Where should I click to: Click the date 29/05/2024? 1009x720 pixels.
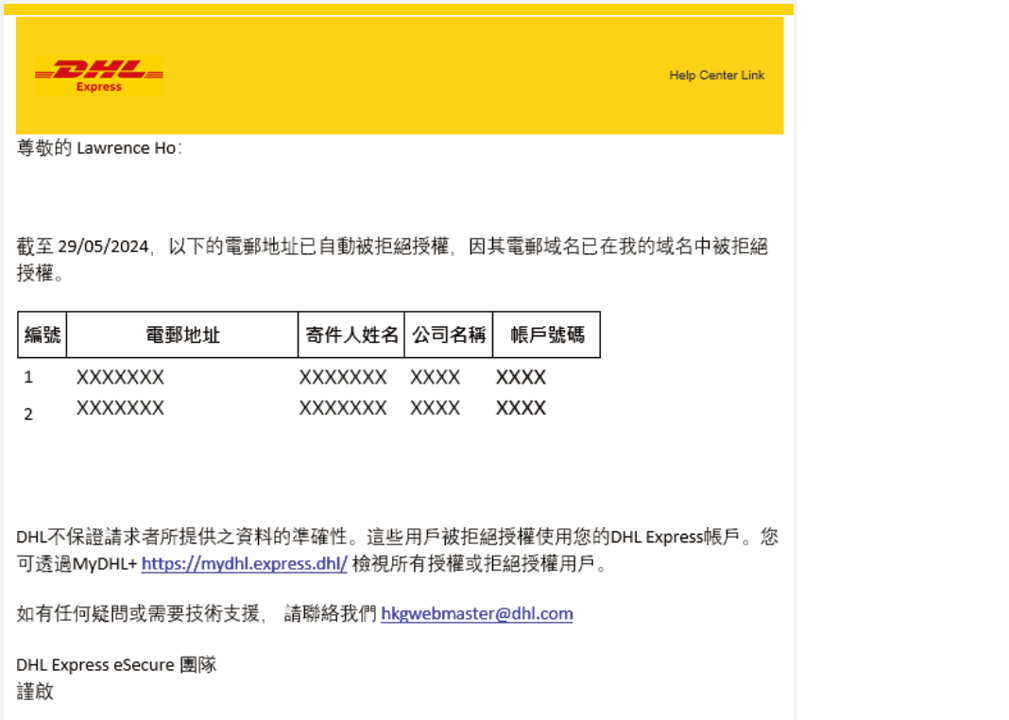[x=103, y=246]
